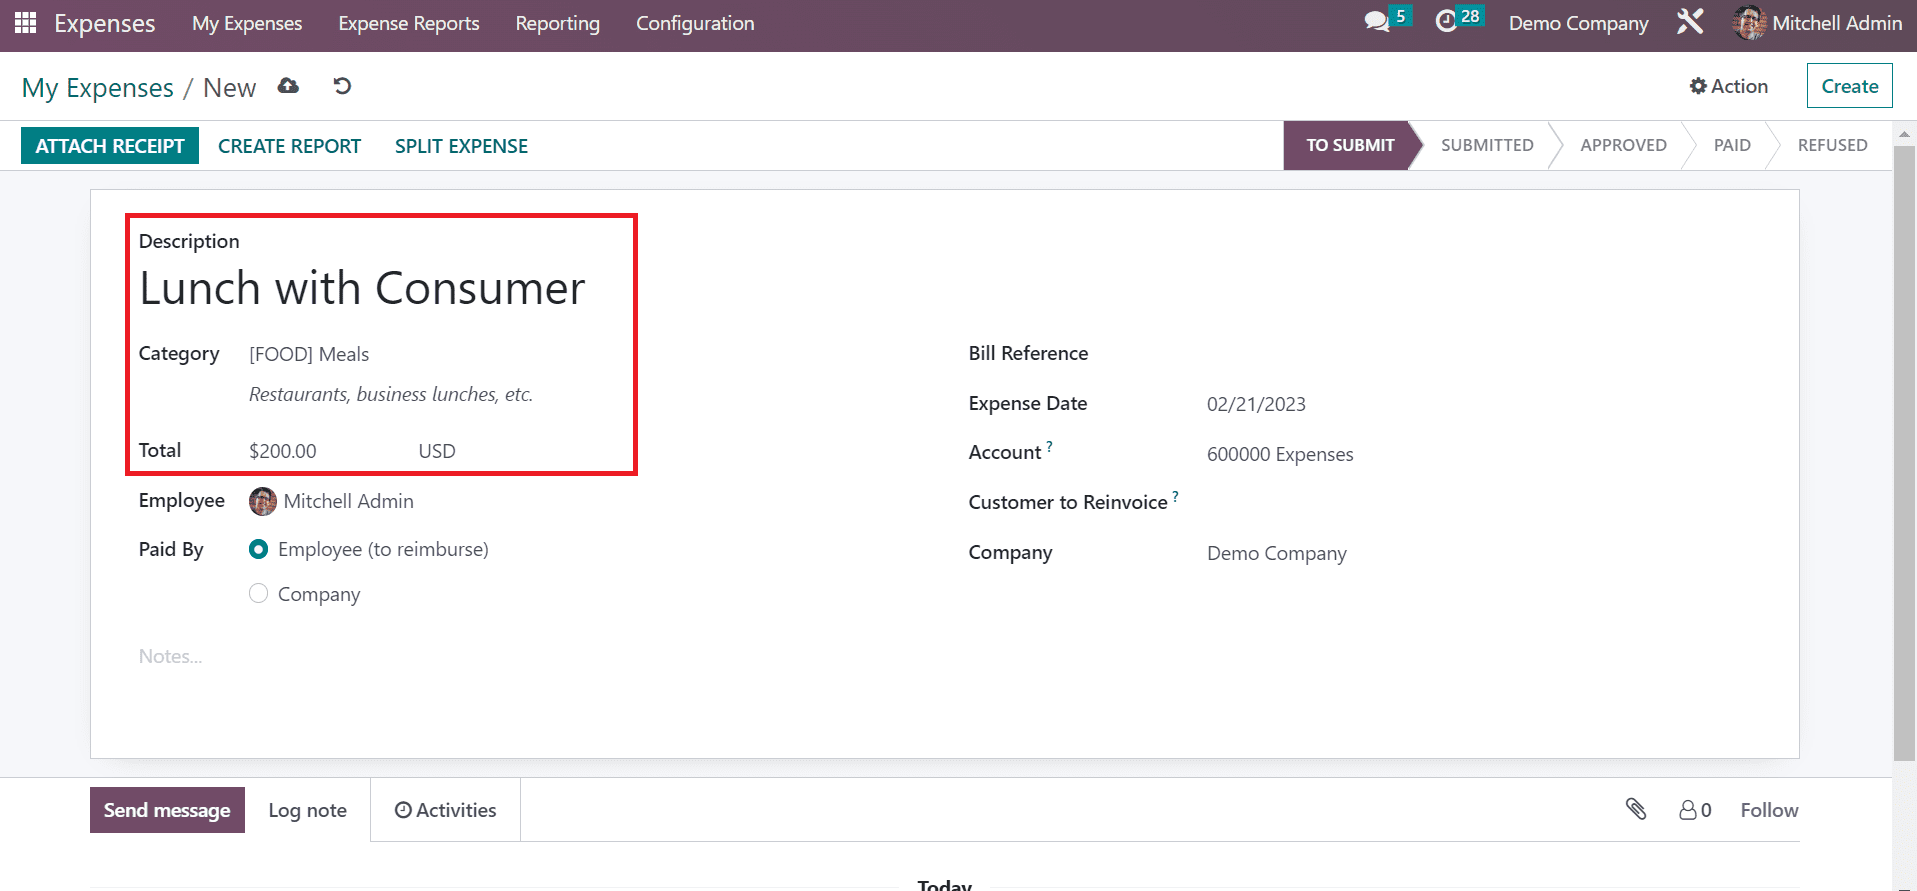Click the Attach Receipt button

(110, 146)
